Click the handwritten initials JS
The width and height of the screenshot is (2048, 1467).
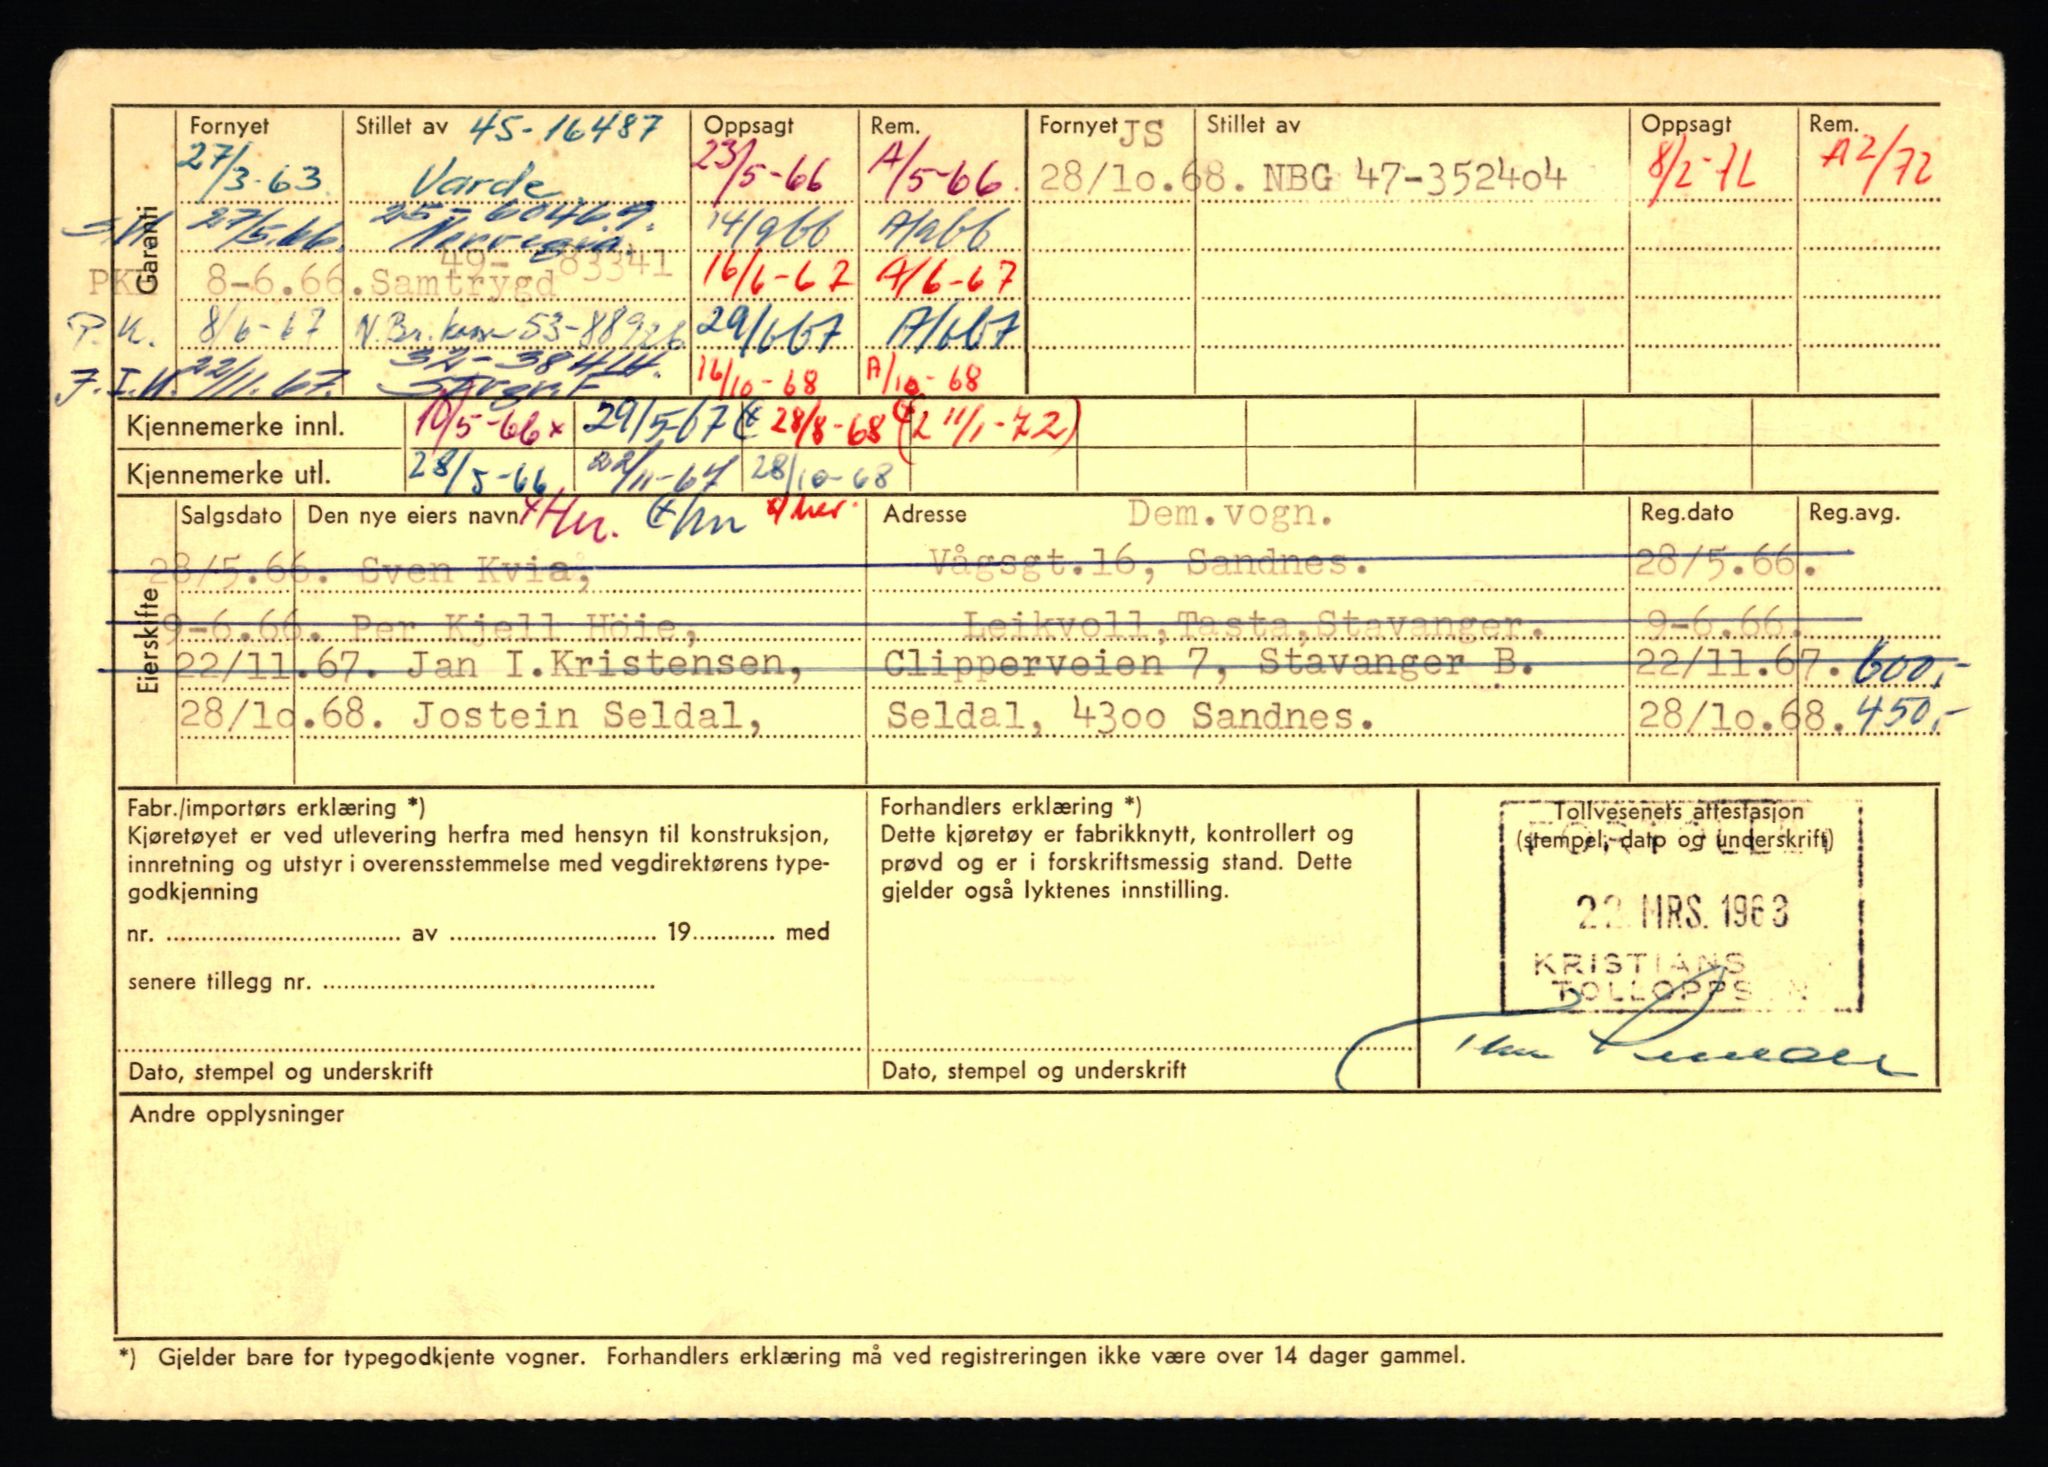(x=1142, y=131)
